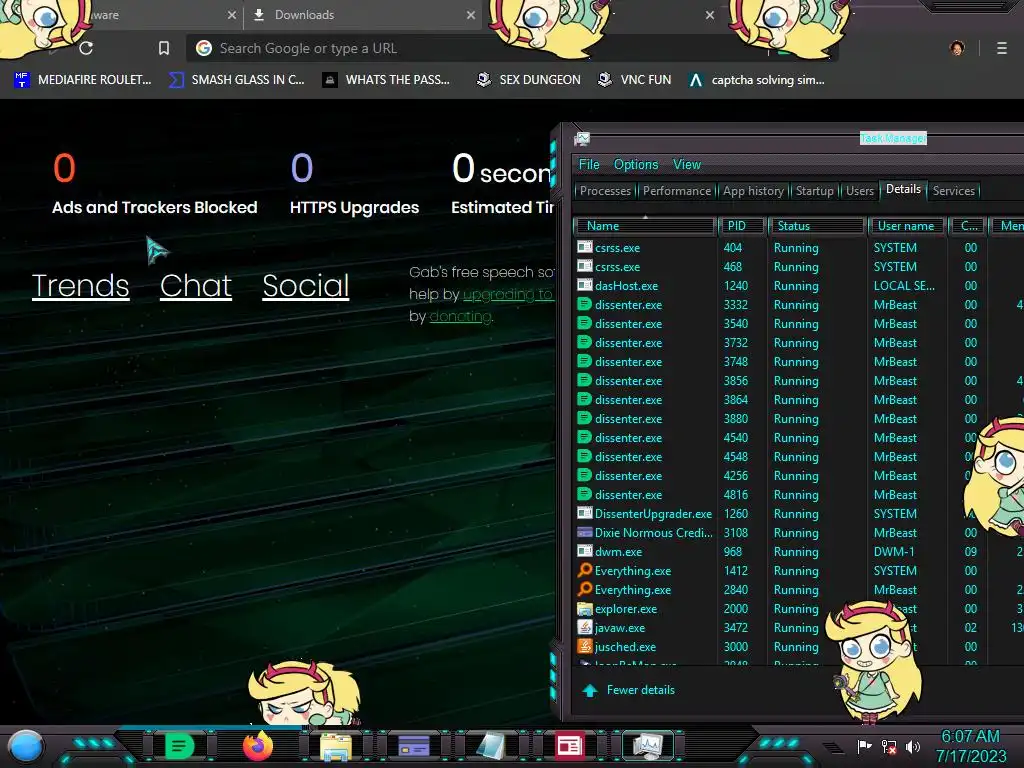Select the dissenter.exe icon with PID 4816
The width and height of the screenshot is (1024, 768).
pos(584,494)
